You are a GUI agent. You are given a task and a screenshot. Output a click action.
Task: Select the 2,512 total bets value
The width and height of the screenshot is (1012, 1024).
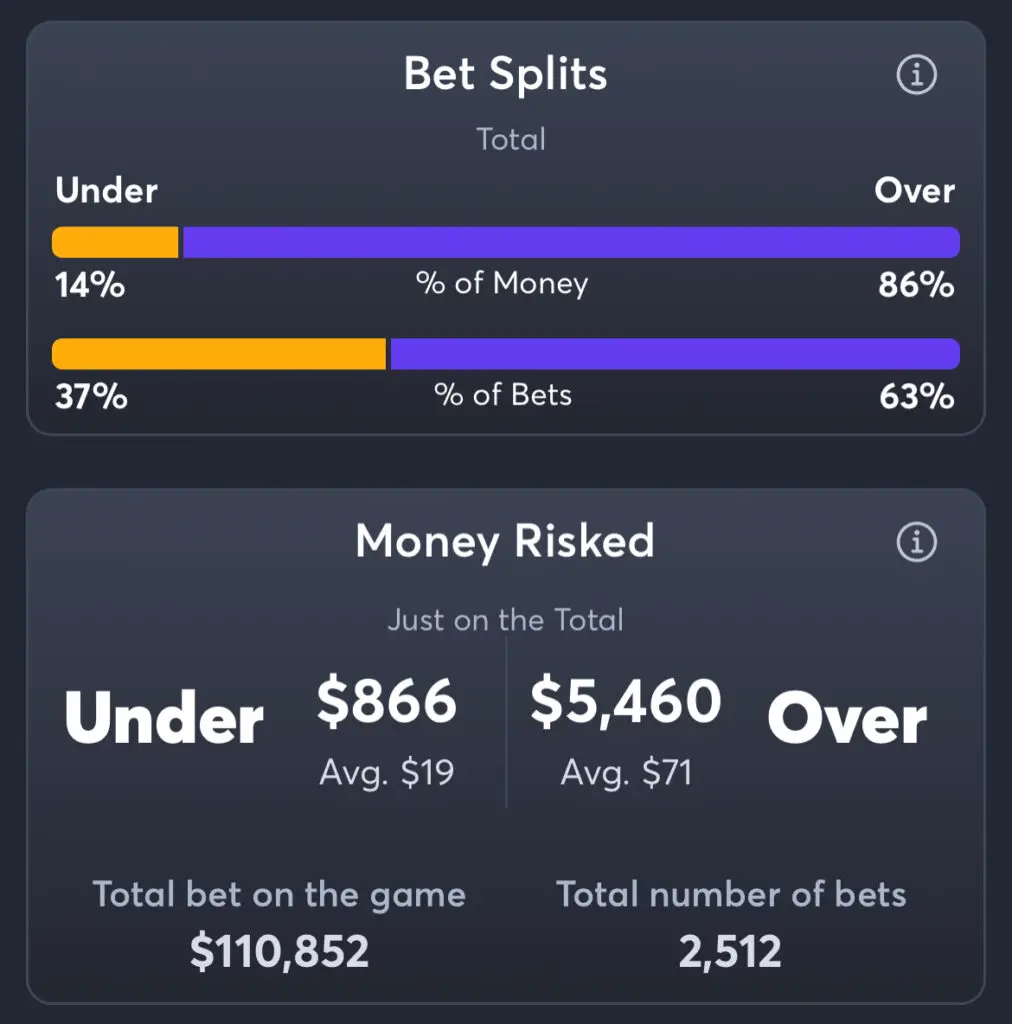[x=730, y=952]
